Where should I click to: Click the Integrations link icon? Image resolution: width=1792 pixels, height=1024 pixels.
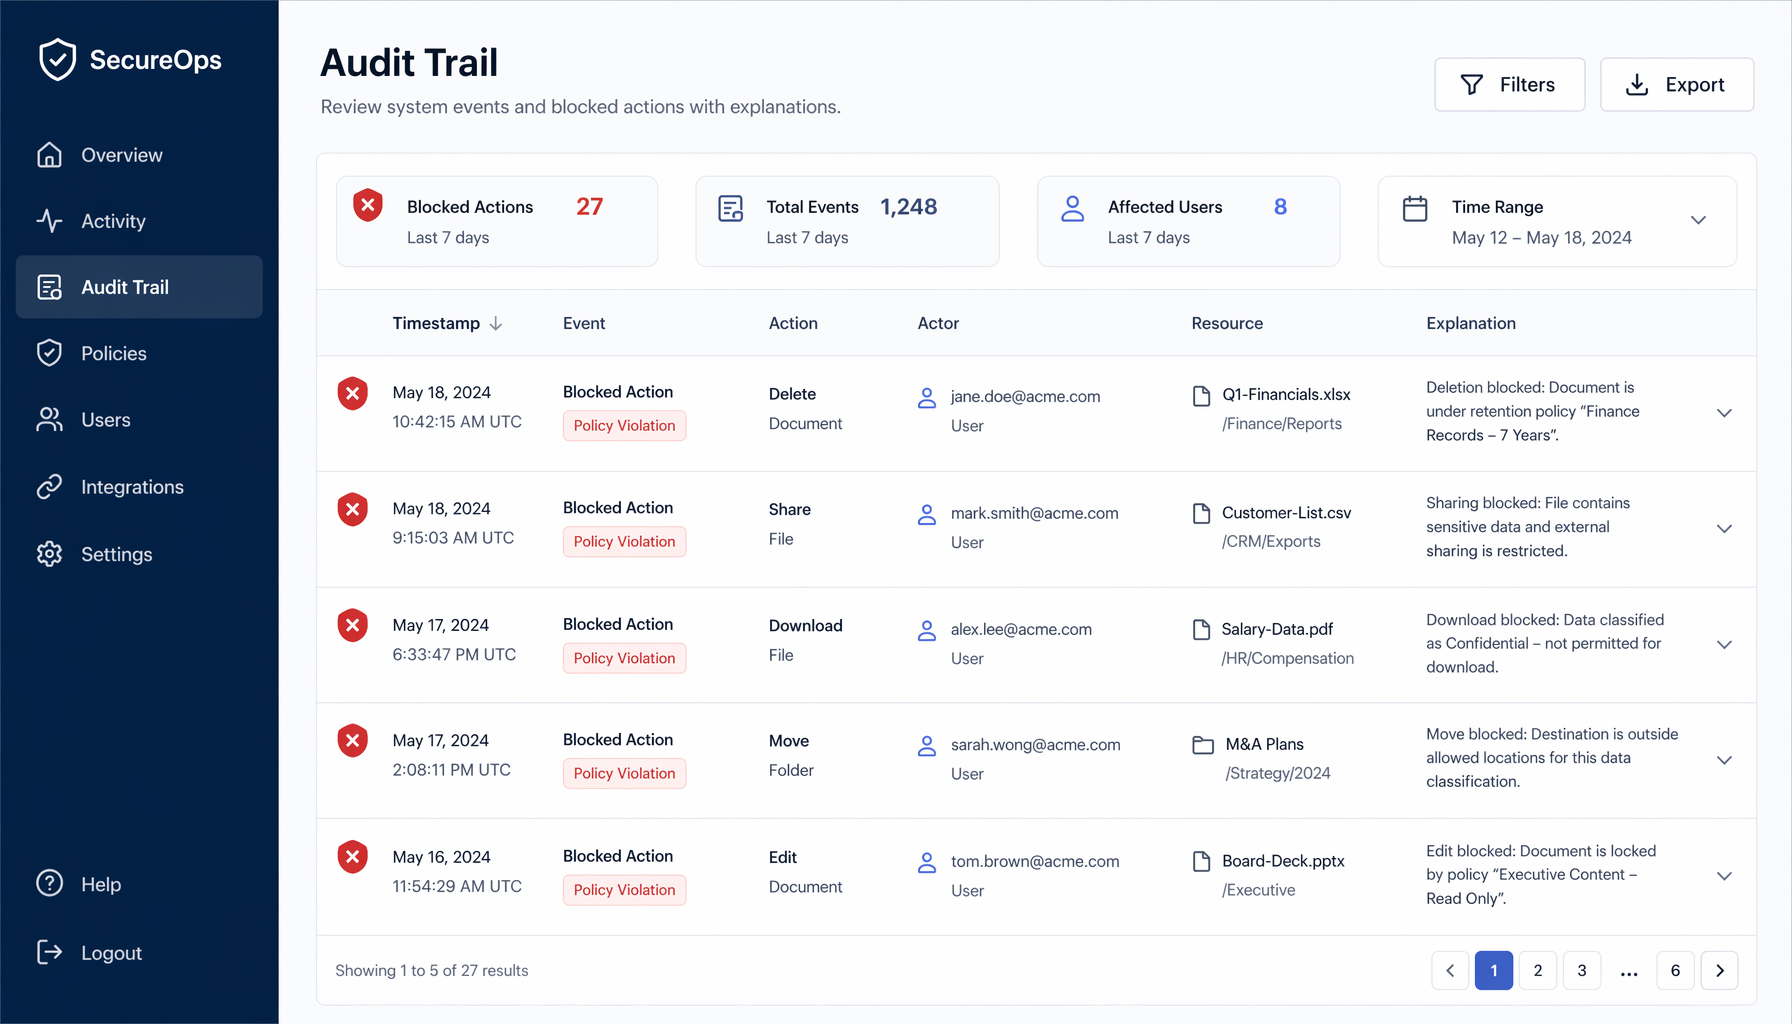[49, 487]
